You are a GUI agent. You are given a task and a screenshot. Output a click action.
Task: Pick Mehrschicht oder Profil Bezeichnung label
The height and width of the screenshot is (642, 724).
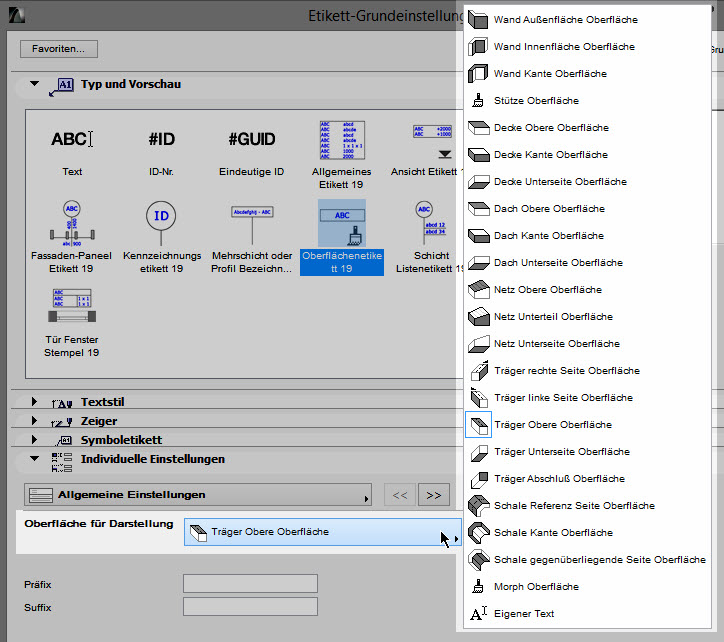point(252,224)
